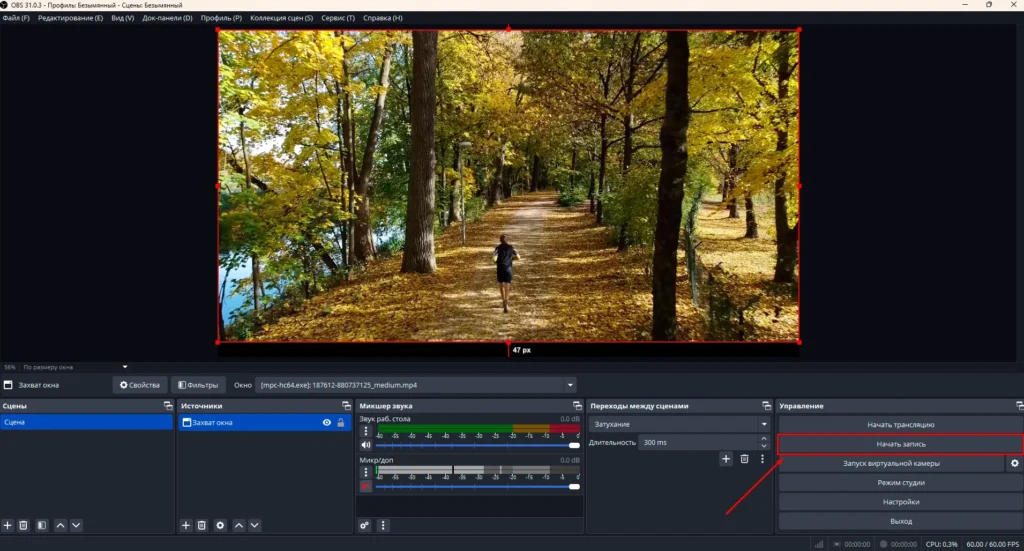The width and height of the screenshot is (1024, 551).
Task: Mute the Звук раб. стола audio
Action: [366, 445]
